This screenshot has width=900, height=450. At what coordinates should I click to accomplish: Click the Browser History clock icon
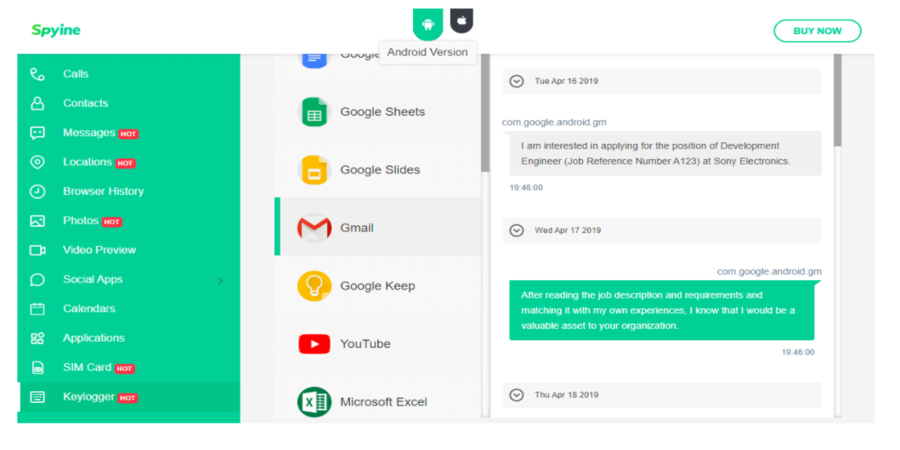[x=37, y=192]
